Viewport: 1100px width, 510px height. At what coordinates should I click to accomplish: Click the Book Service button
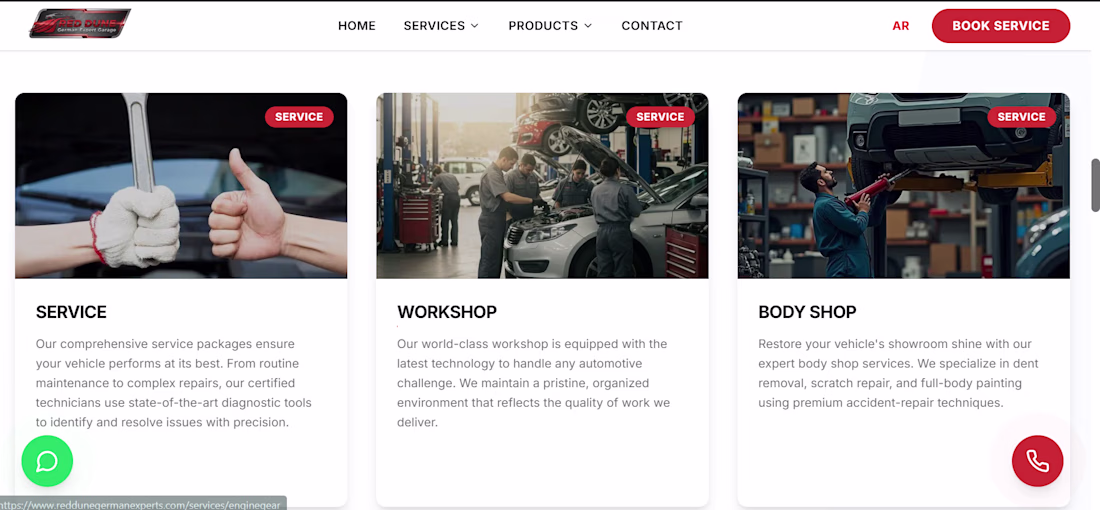(1000, 26)
